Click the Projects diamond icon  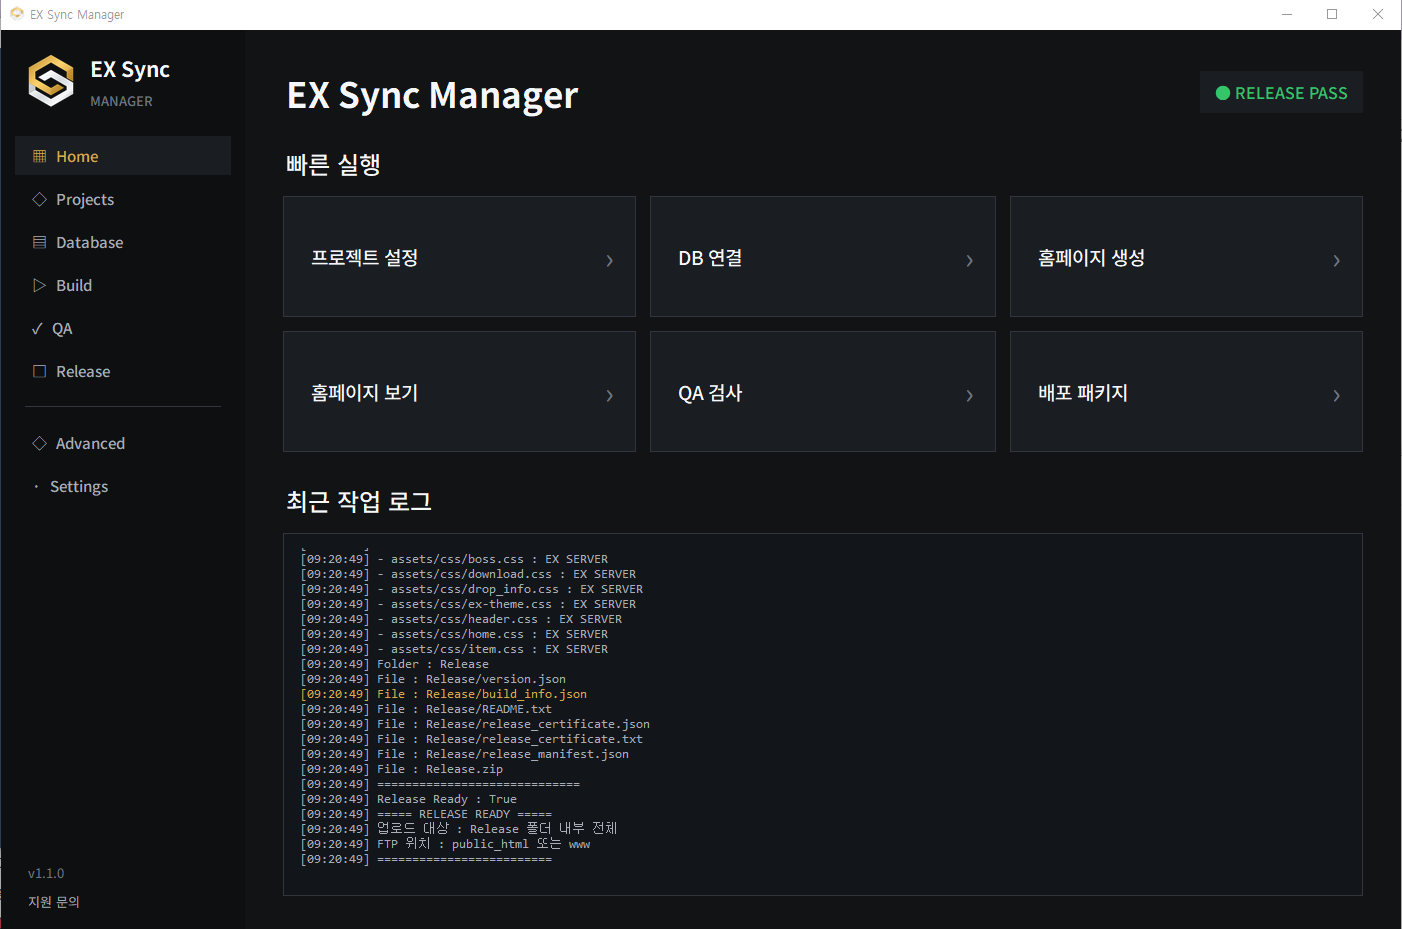(40, 199)
